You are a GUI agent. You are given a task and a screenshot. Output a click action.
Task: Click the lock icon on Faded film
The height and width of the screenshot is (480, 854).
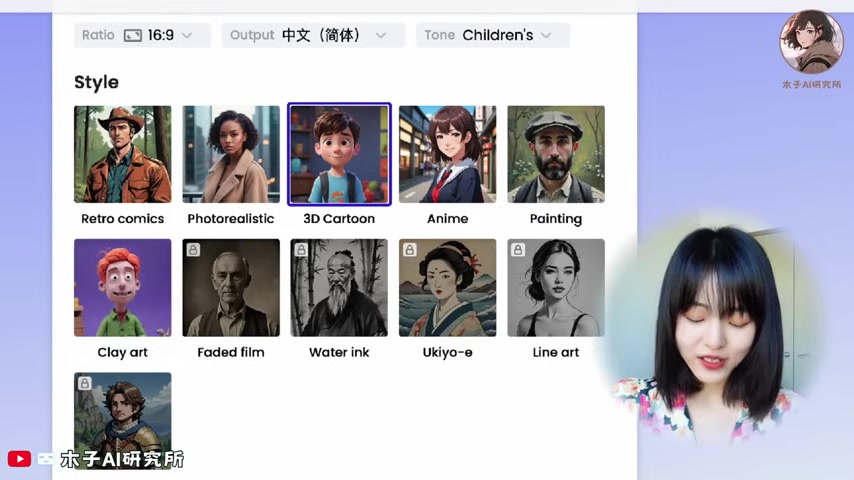click(x=193, y=250)
